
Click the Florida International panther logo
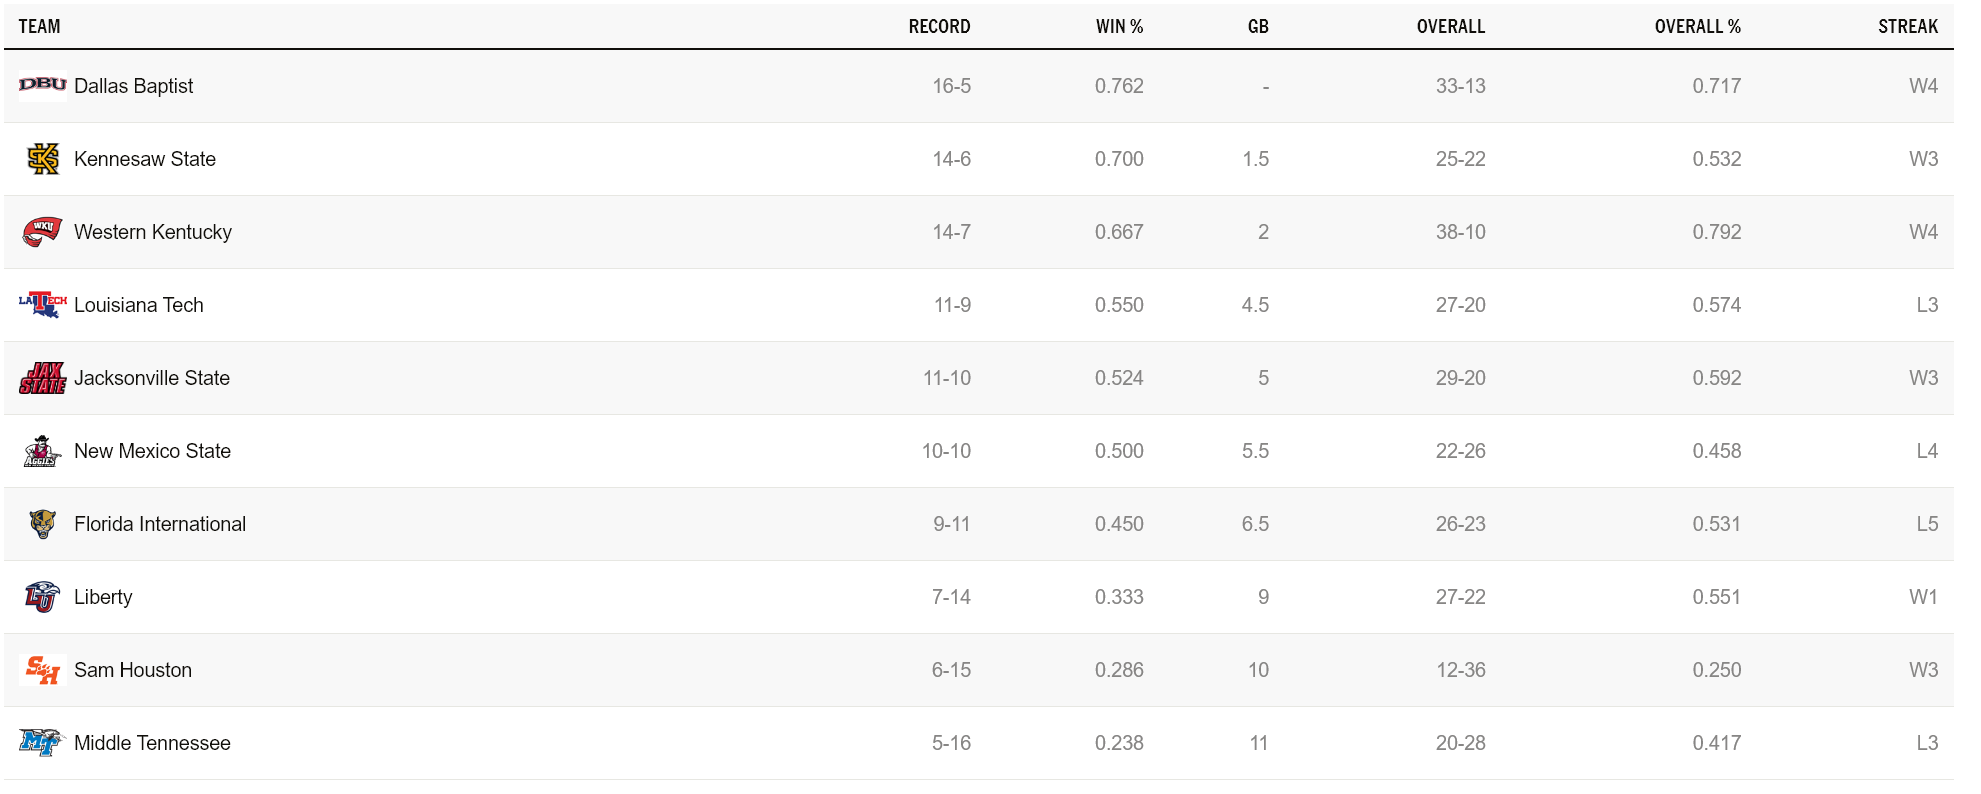43,524
